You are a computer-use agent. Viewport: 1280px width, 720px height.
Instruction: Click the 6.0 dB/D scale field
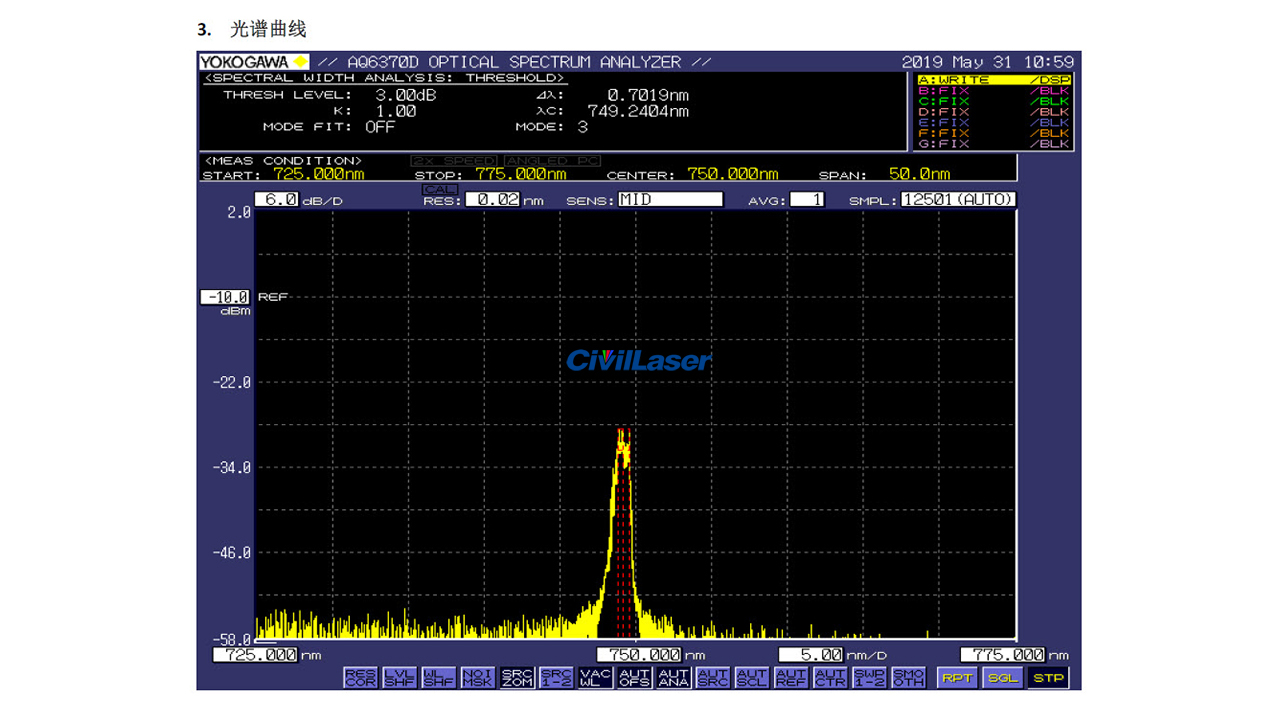[x=277, y=200]
